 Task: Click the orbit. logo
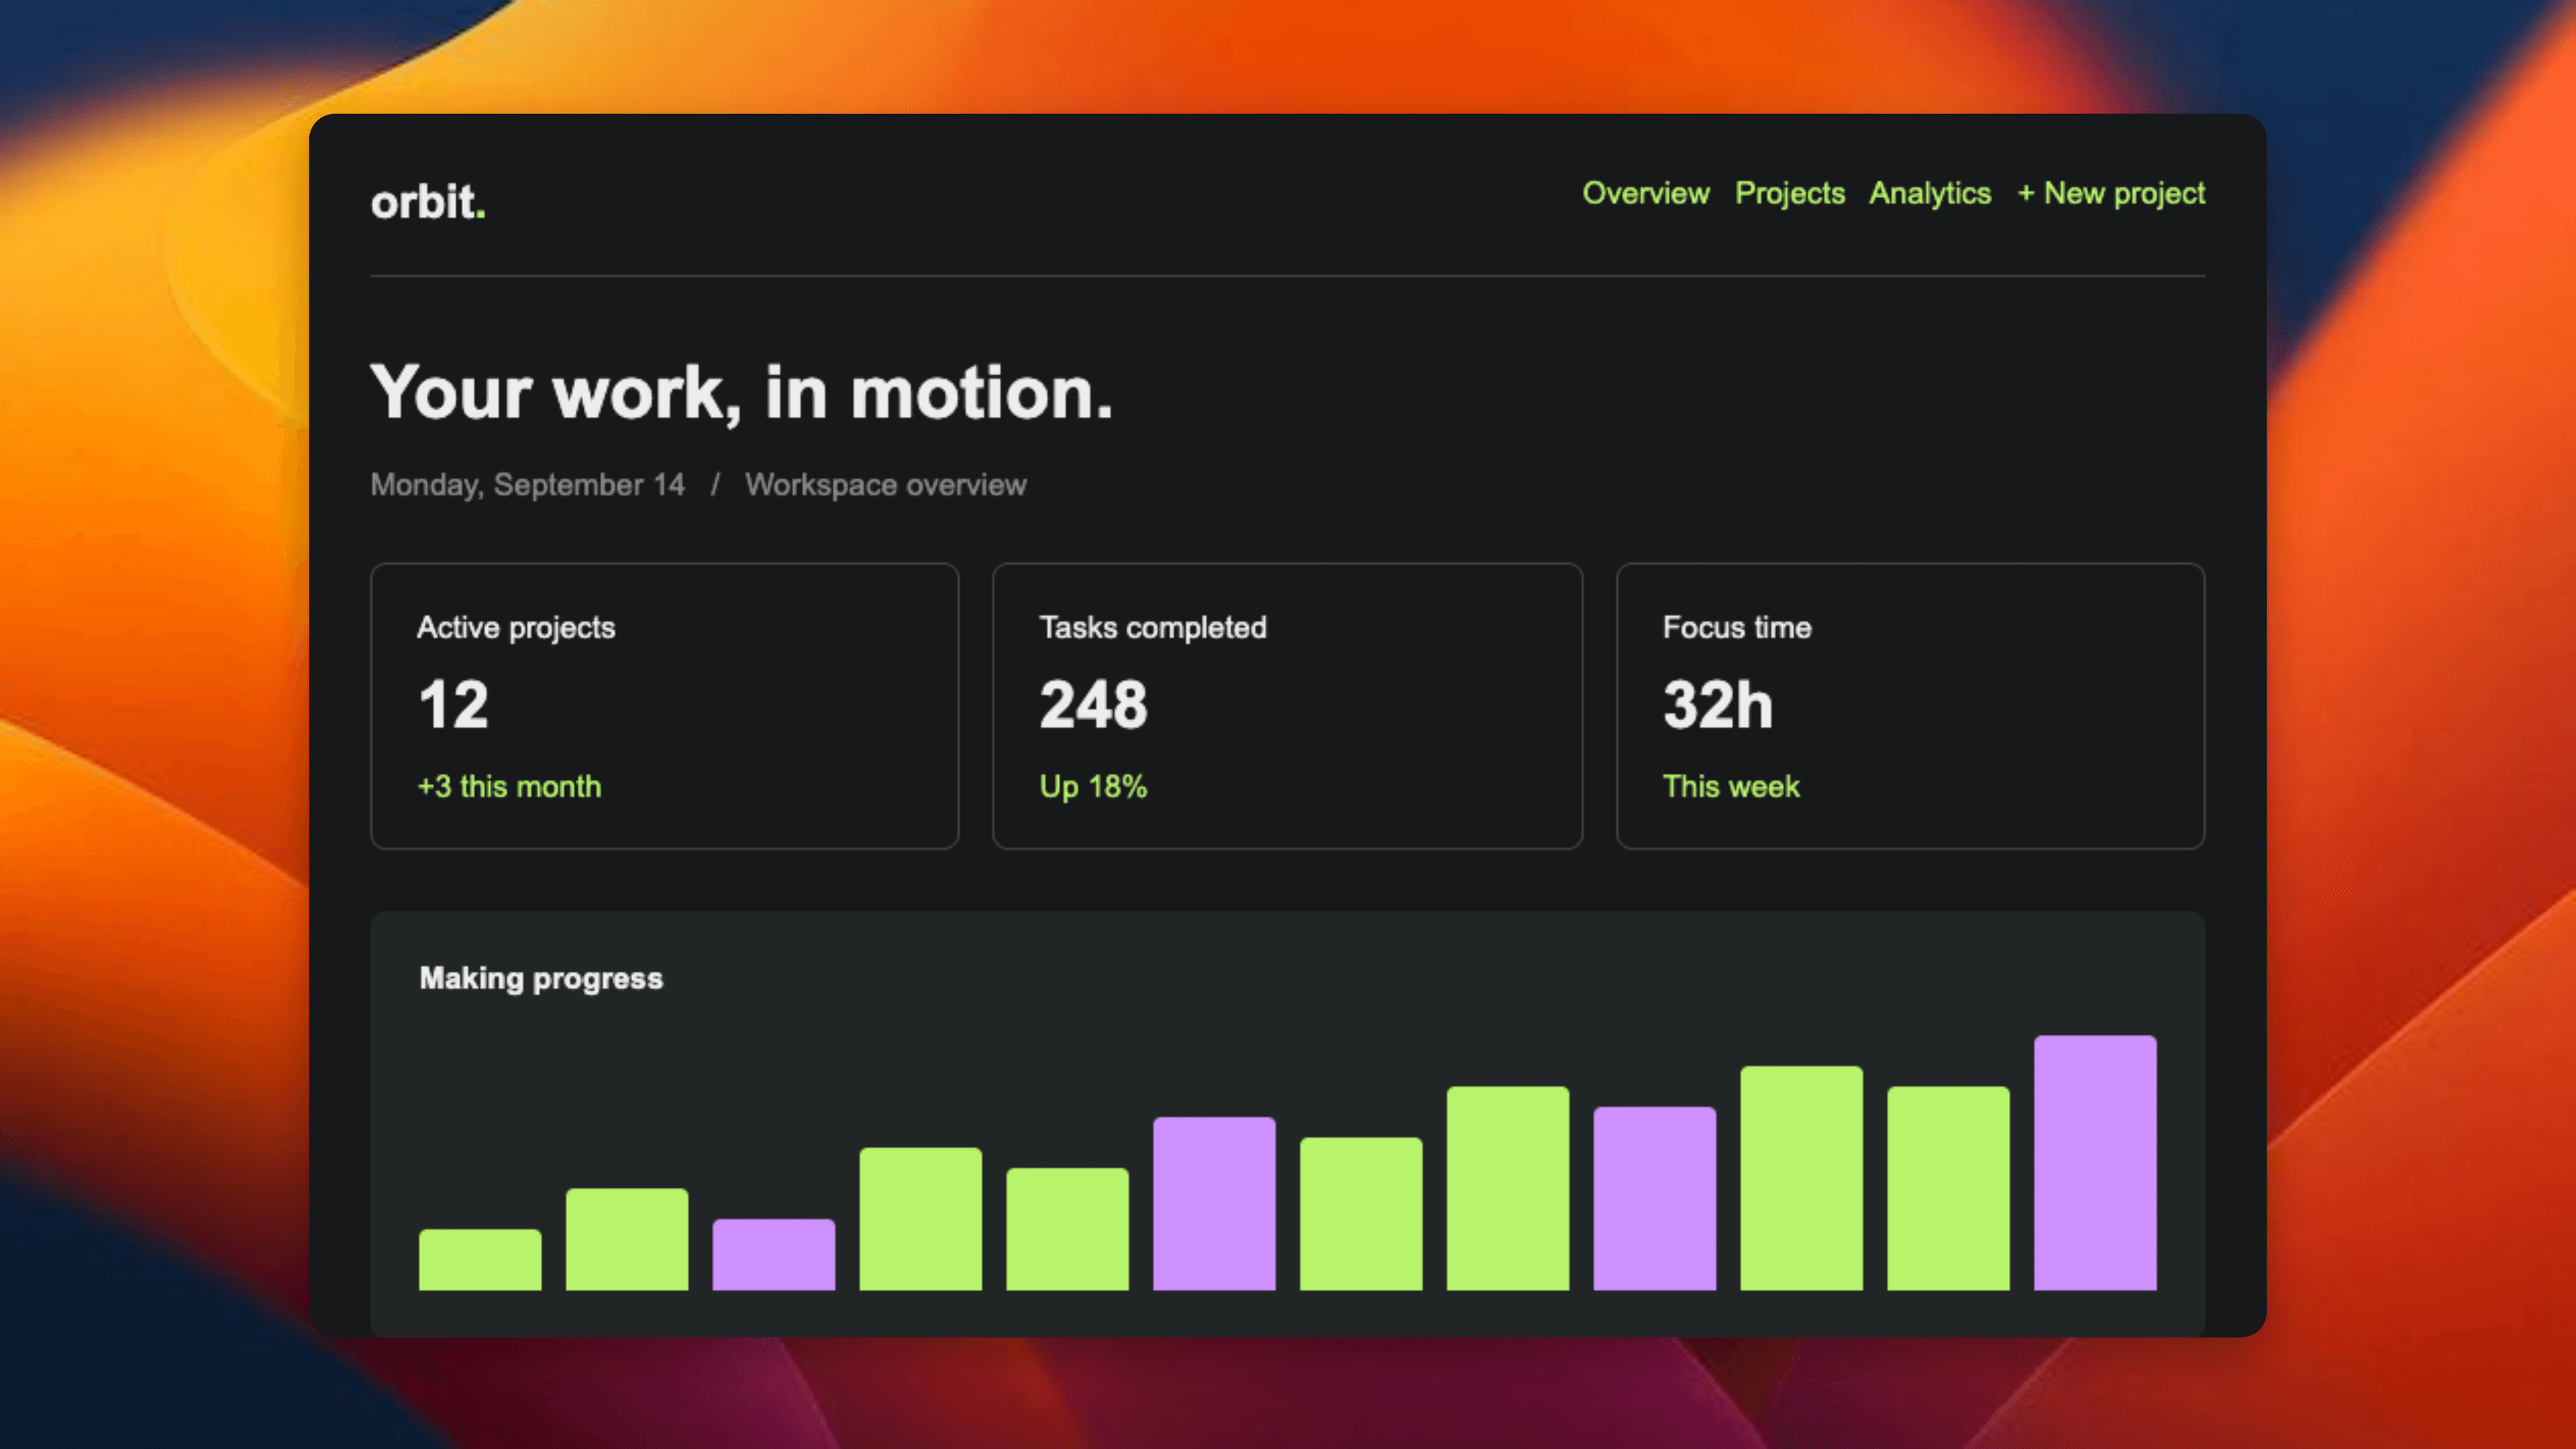click(x=428, y=201)
